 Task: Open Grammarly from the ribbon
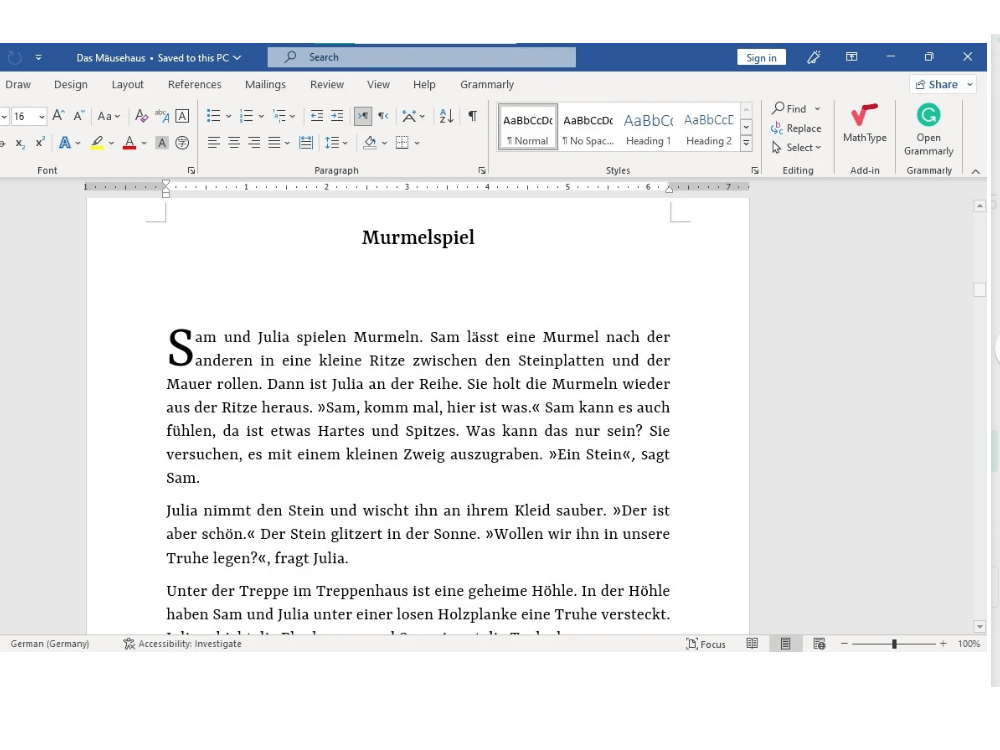point(929,129)
